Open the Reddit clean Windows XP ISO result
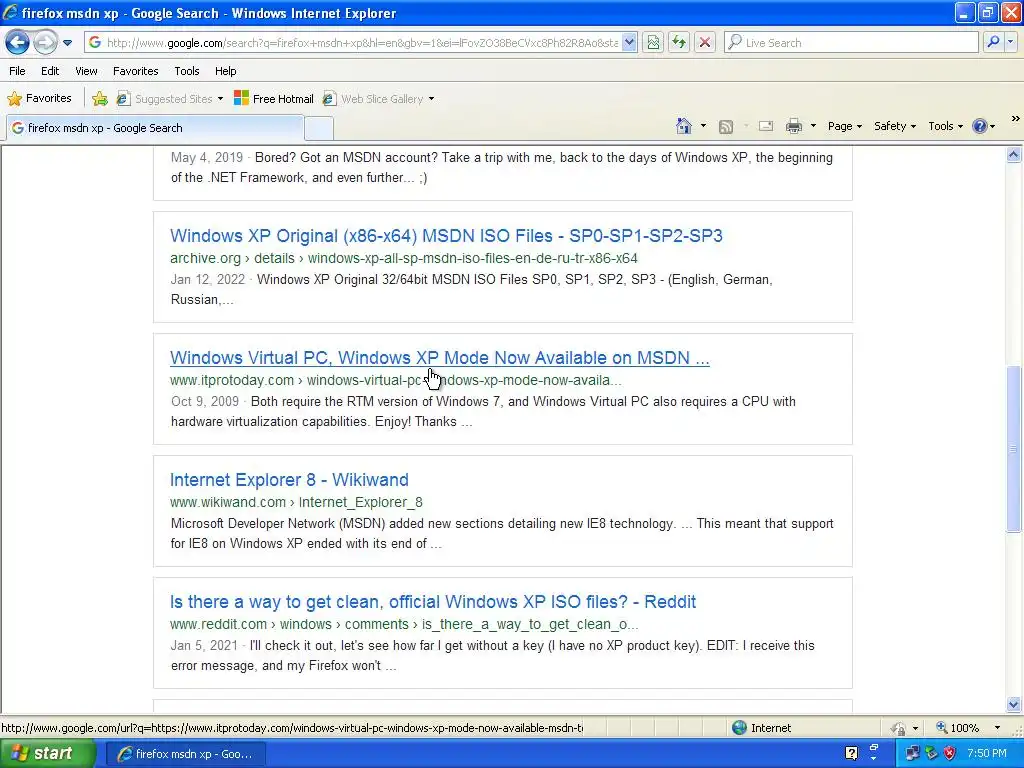The height and width of the screenshot is (768, 1024). pos(433,601)
